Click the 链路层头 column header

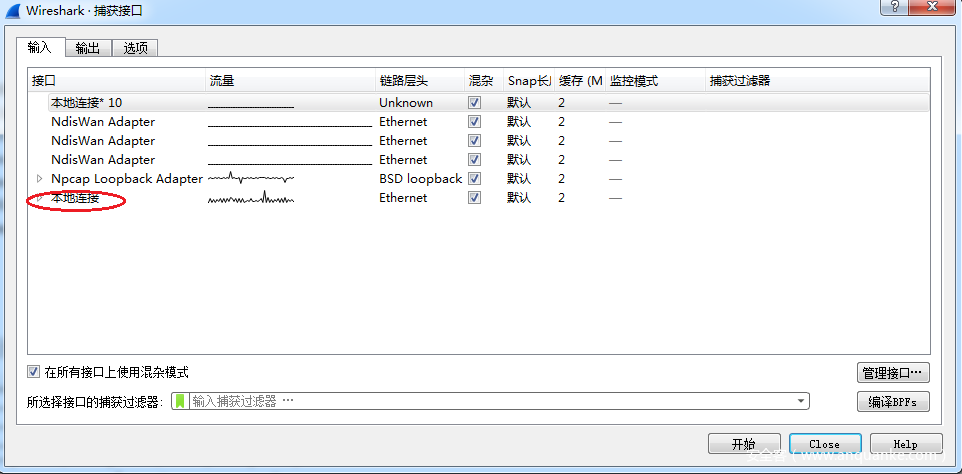click(x=420, y=80)
